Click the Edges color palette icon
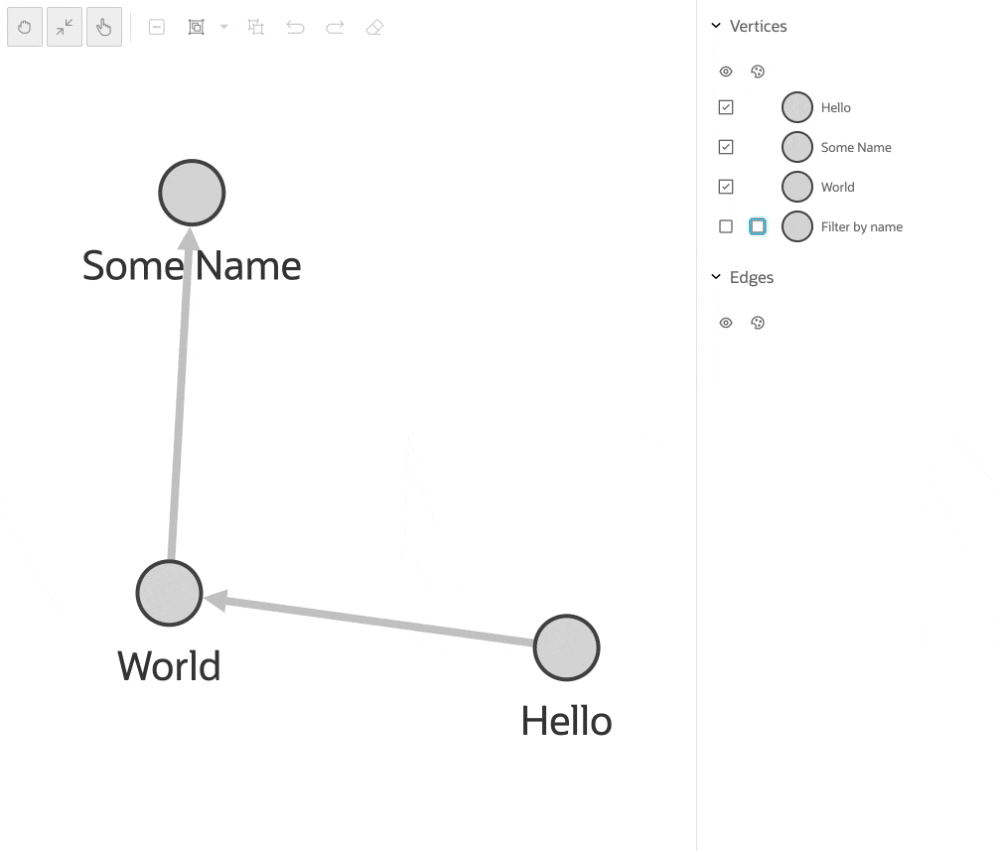 click(x=757, y=322)
